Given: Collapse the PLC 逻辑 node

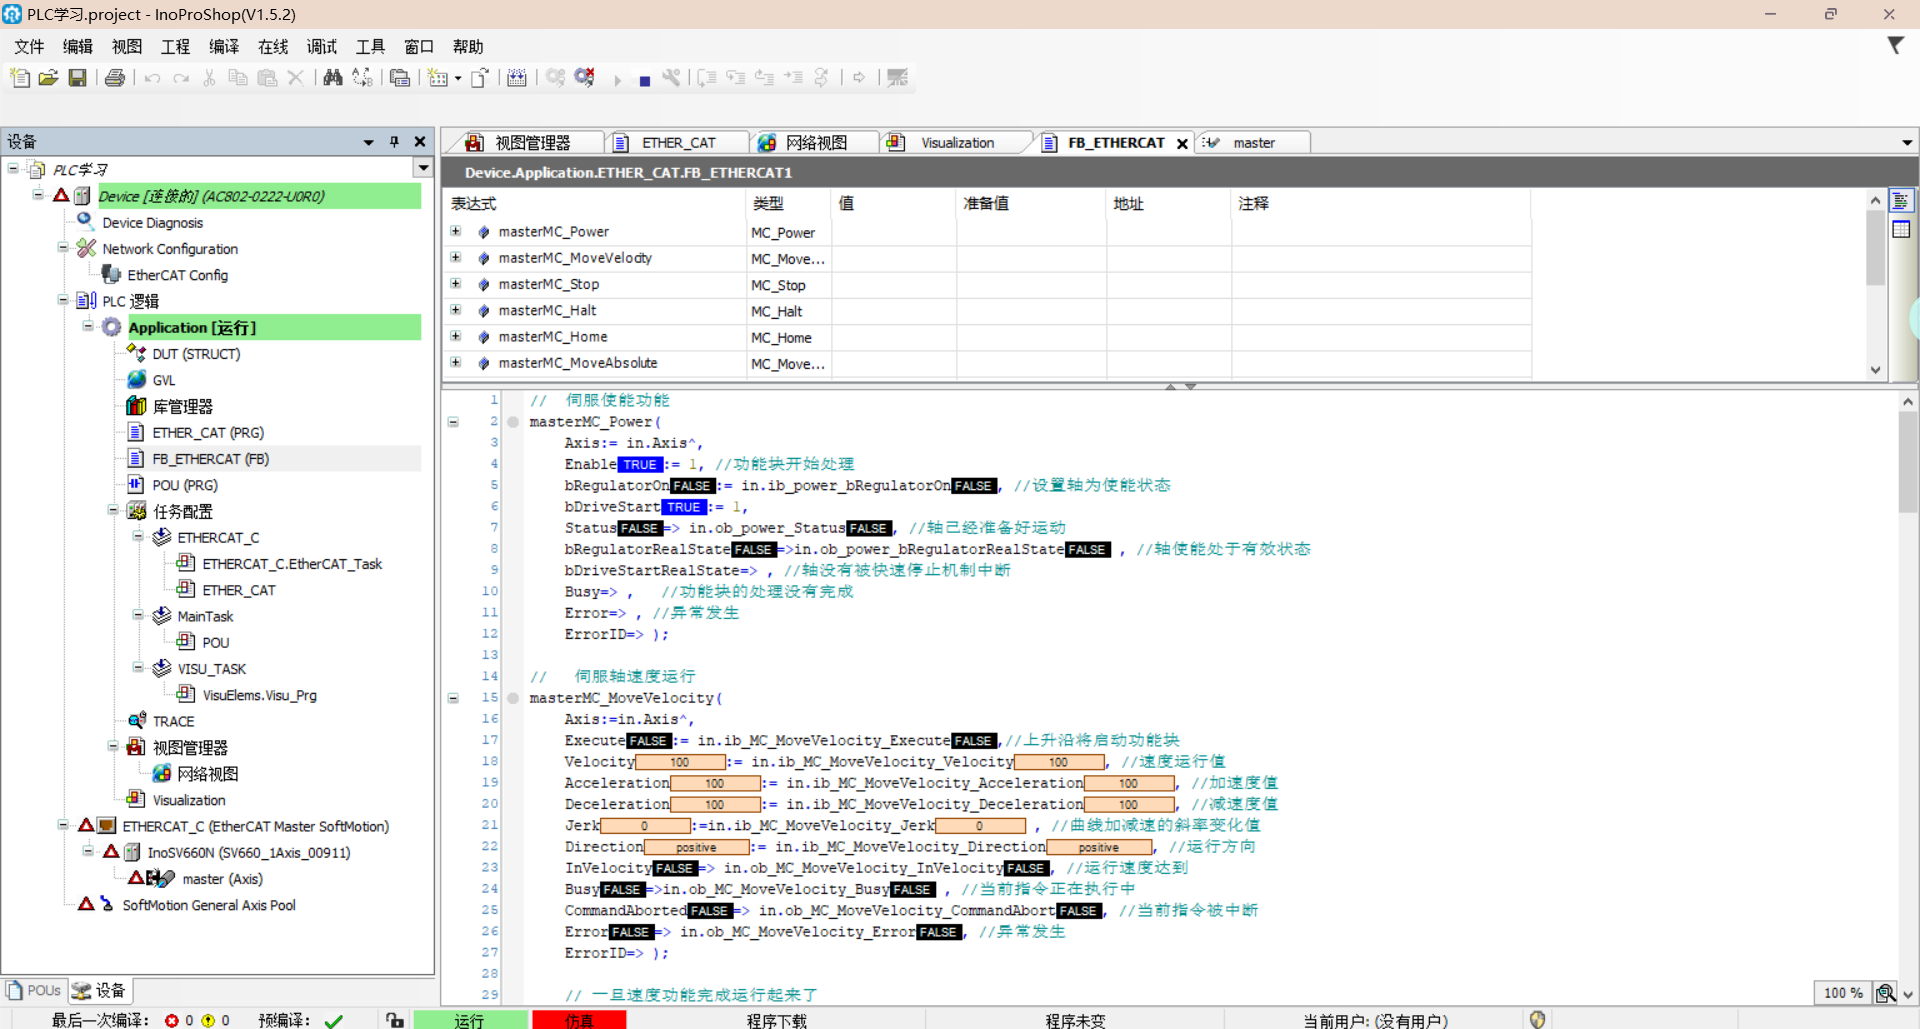Looking at the screenshot, I should 63,299.
